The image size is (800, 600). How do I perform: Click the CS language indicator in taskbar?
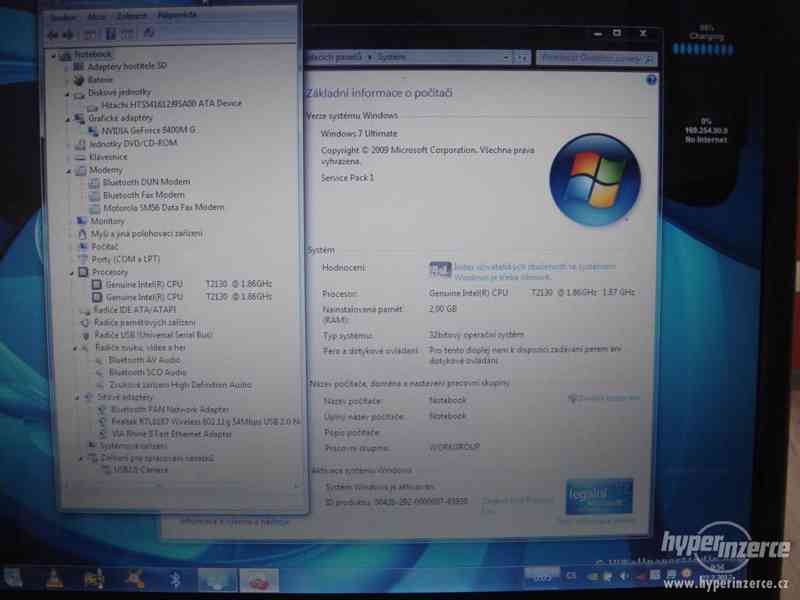pyautogui.click(x=571, y=576)
